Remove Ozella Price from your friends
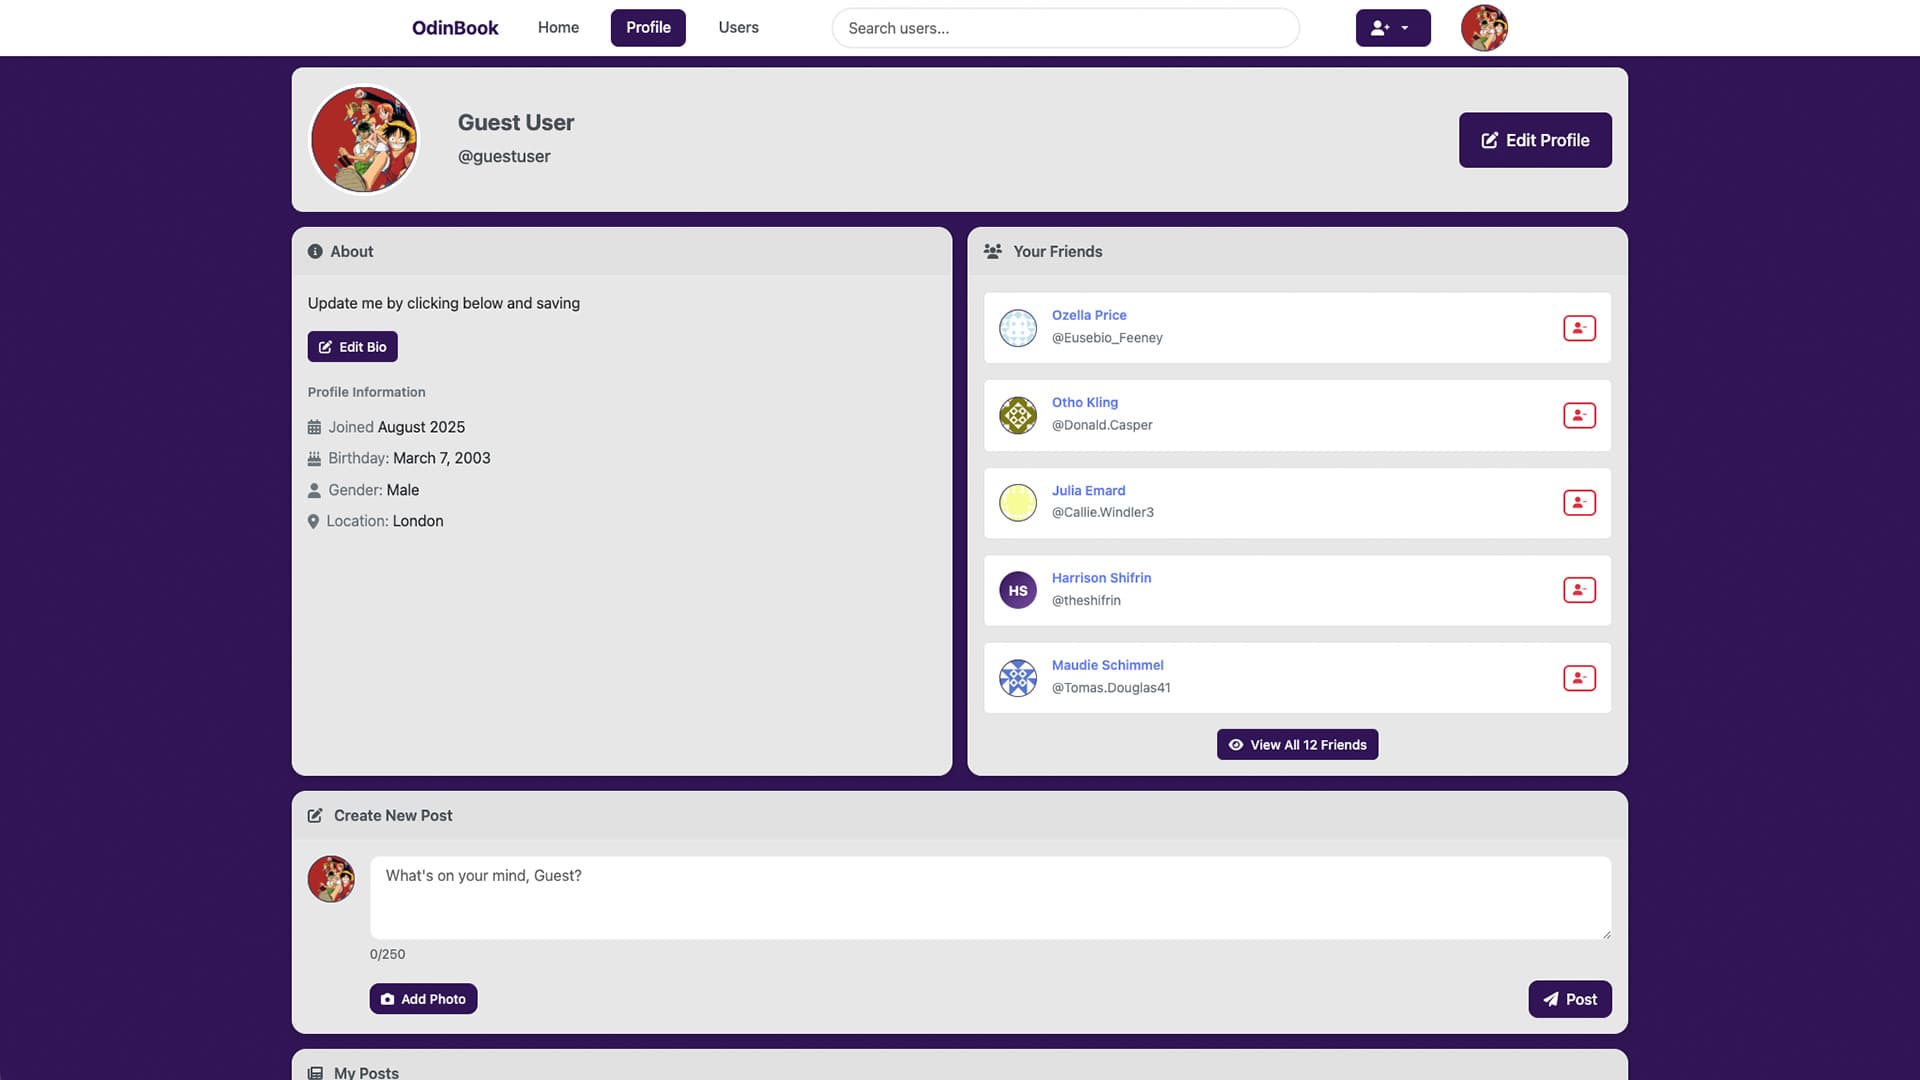 coord(1578,327)
